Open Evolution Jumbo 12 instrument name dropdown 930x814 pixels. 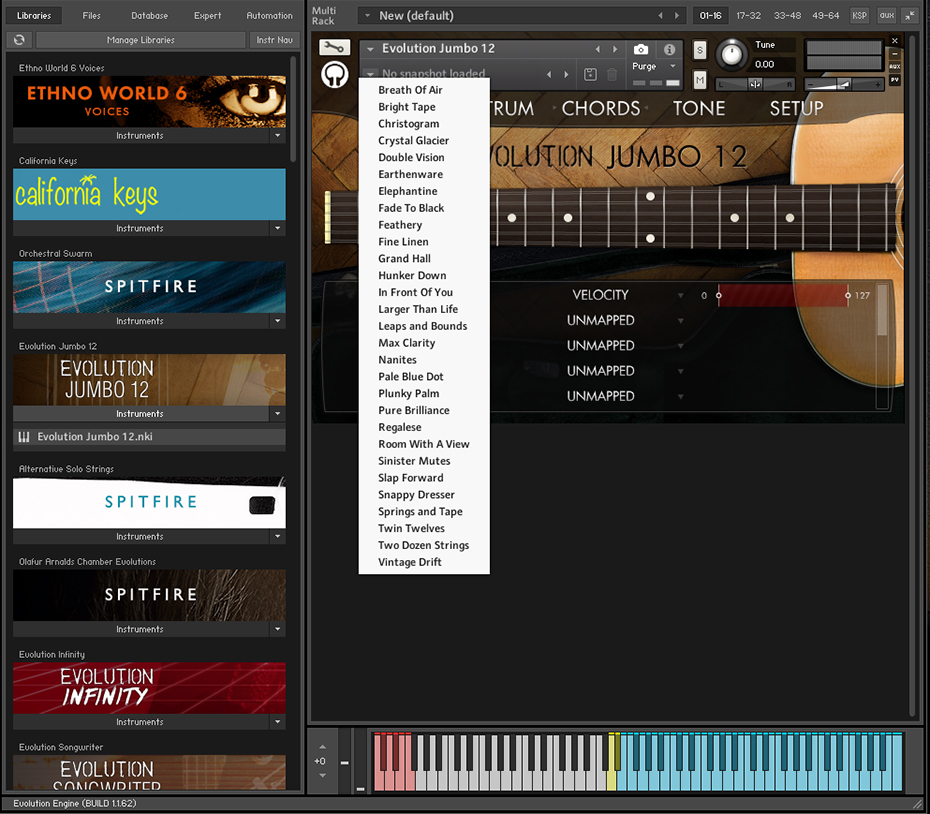tap(371, 49)
